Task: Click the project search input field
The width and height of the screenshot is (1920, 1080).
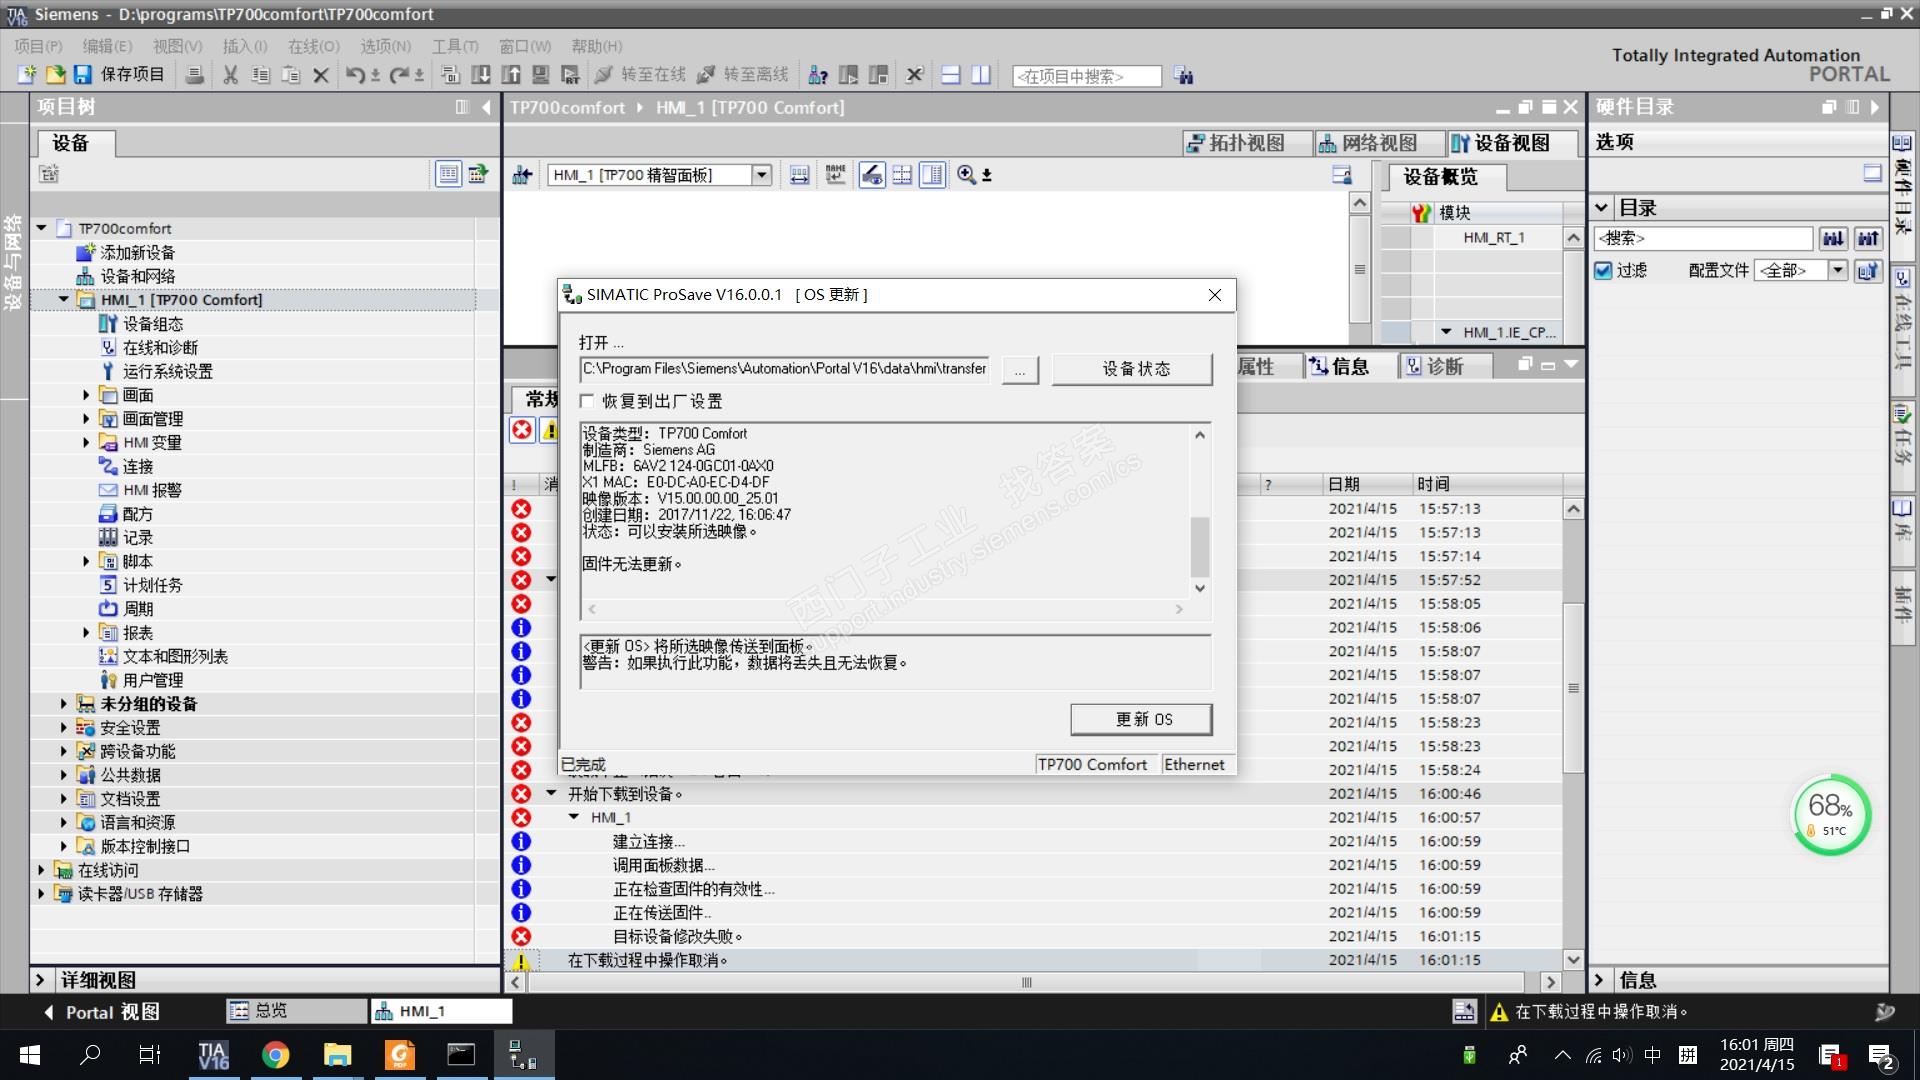Action: point(1086,76)
